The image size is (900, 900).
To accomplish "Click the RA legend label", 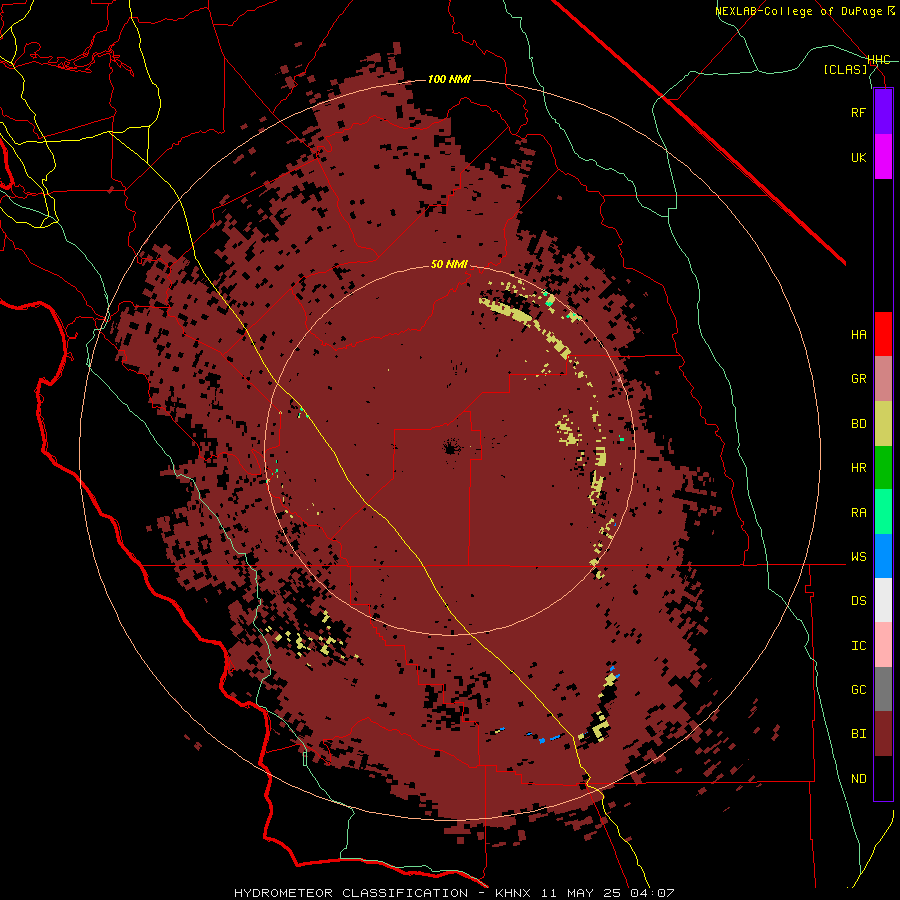I will tap(859, 513).
